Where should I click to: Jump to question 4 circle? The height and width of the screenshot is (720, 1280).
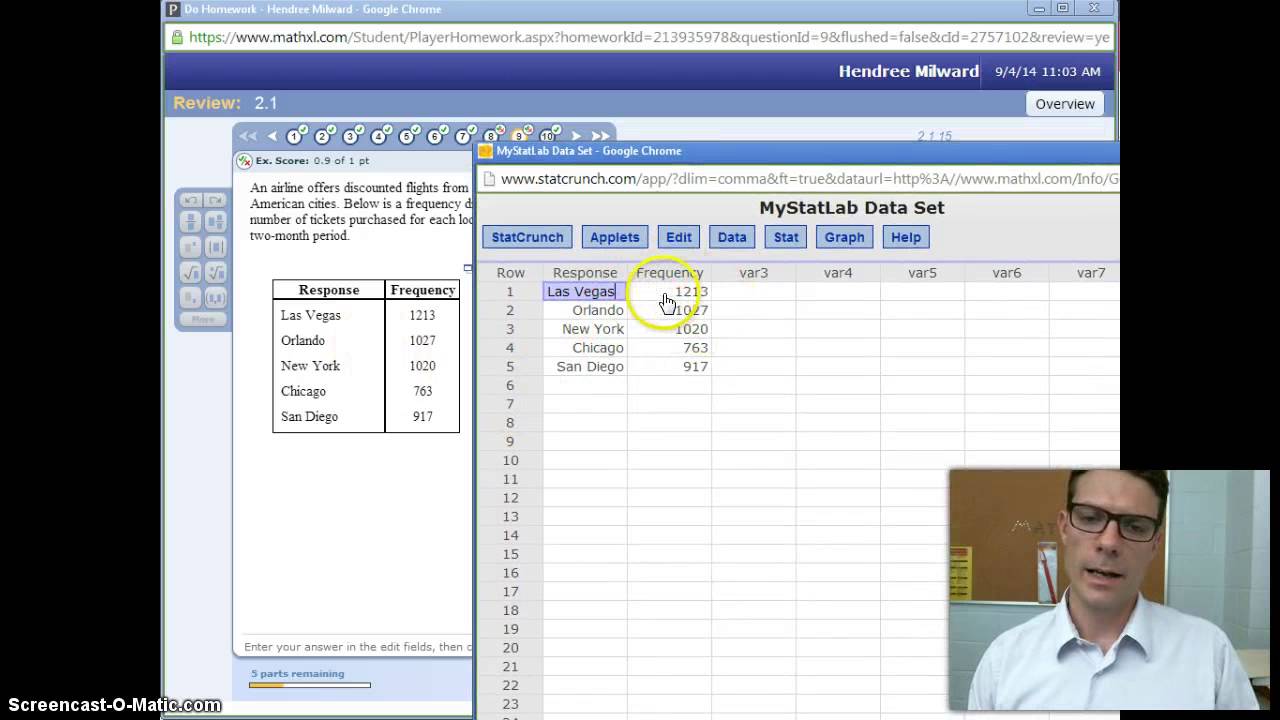point(379,136)
